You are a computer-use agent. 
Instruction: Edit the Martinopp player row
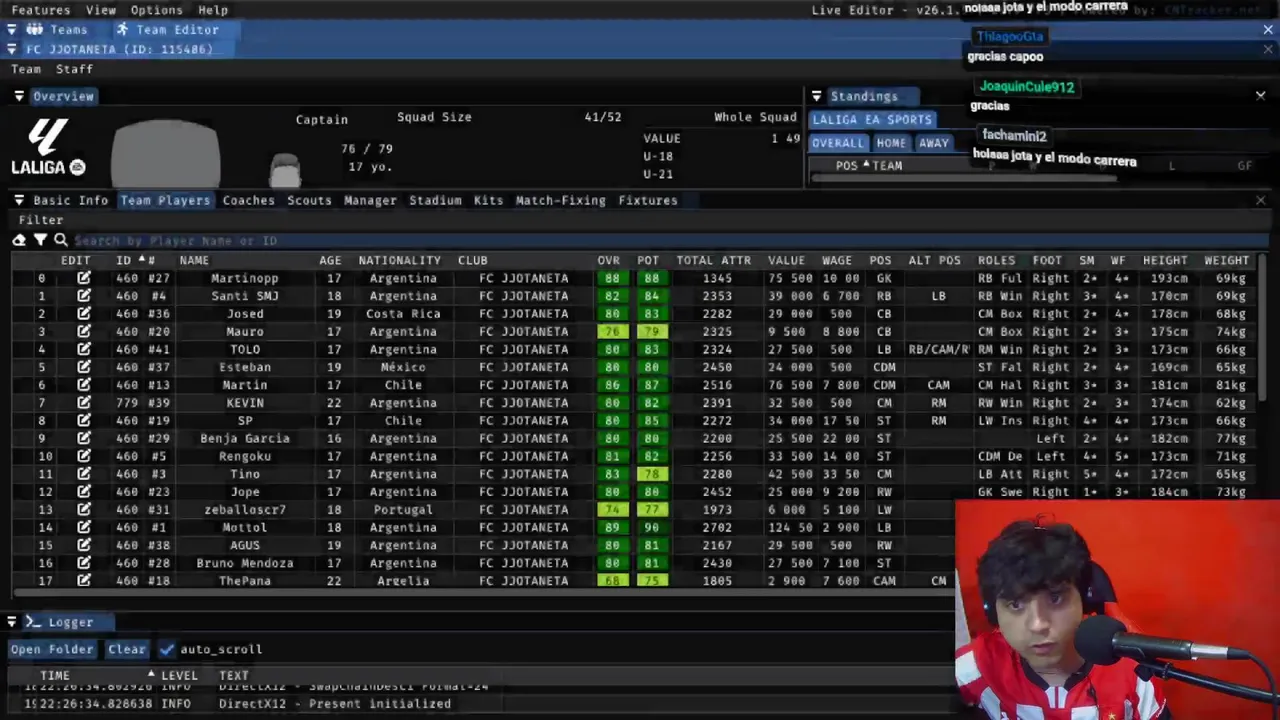[x=84, y=278]
